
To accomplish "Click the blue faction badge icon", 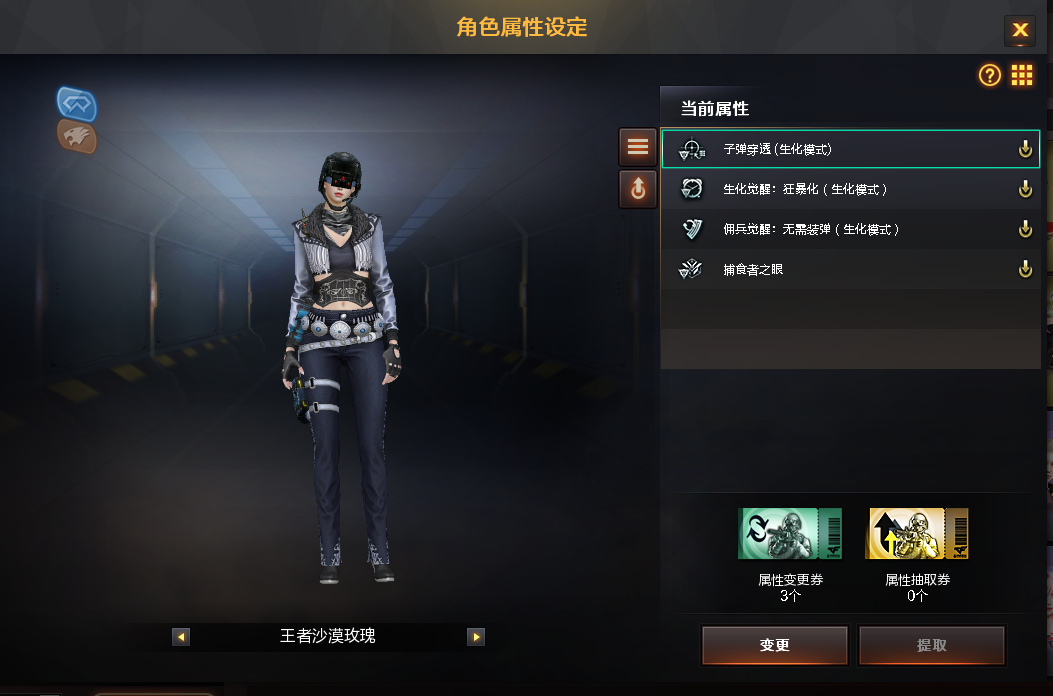I will (77, 104).
